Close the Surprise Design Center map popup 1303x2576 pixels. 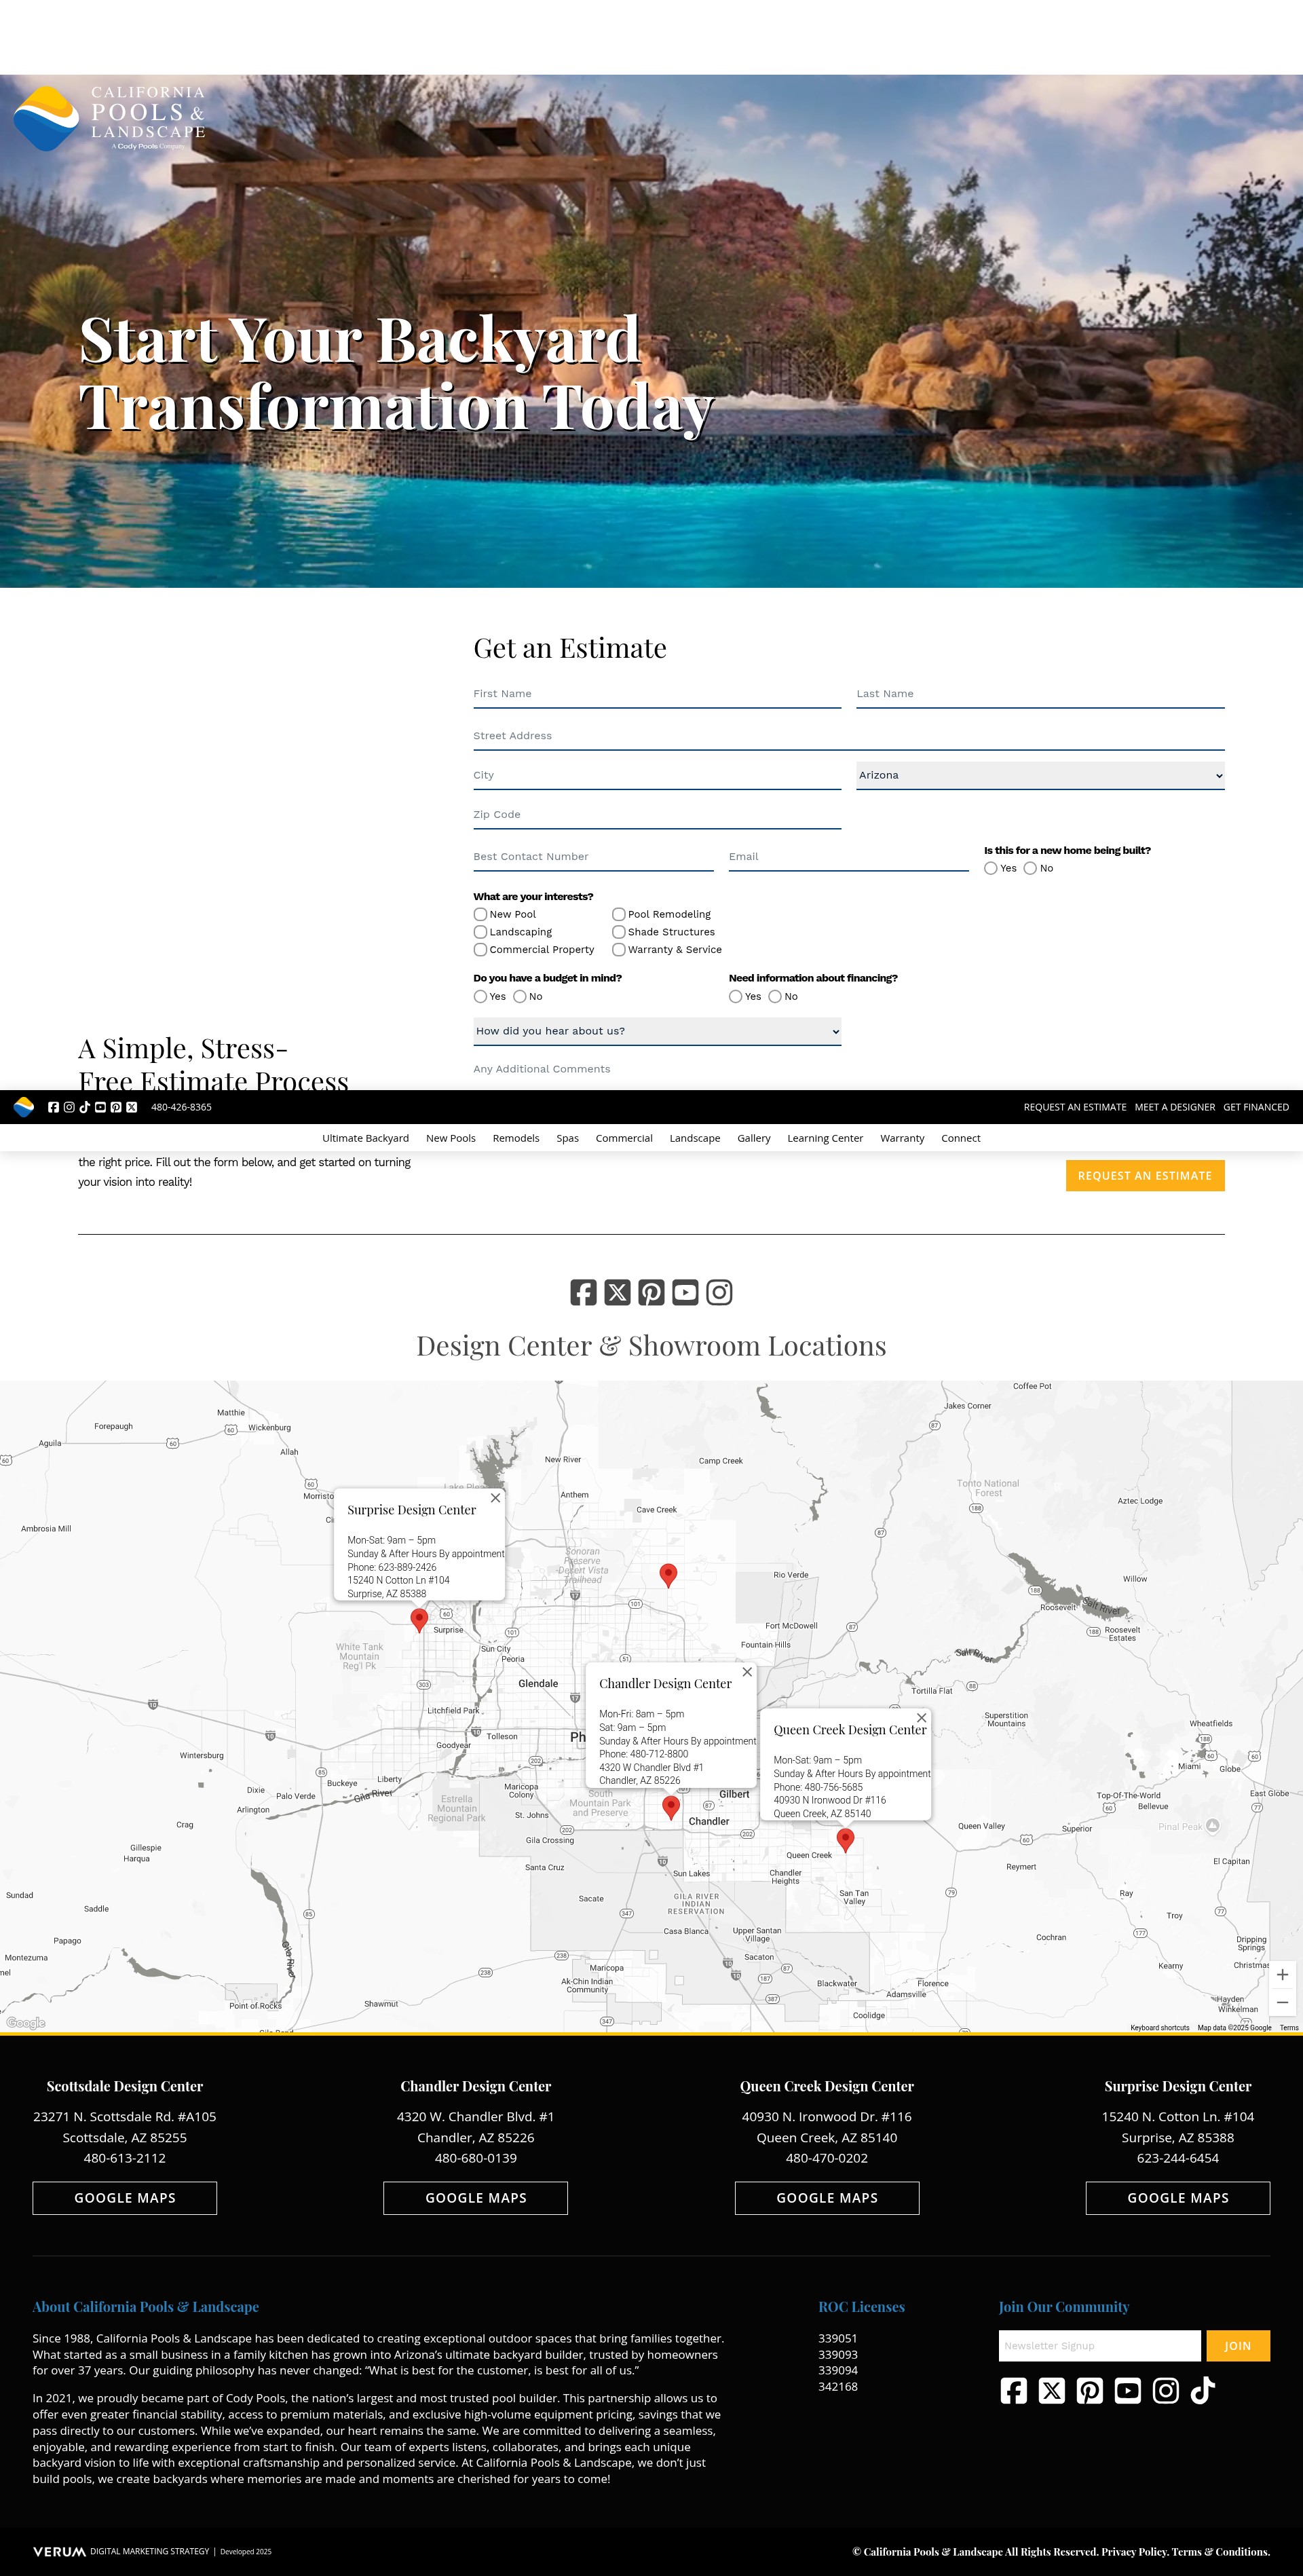pos(495,1498)
